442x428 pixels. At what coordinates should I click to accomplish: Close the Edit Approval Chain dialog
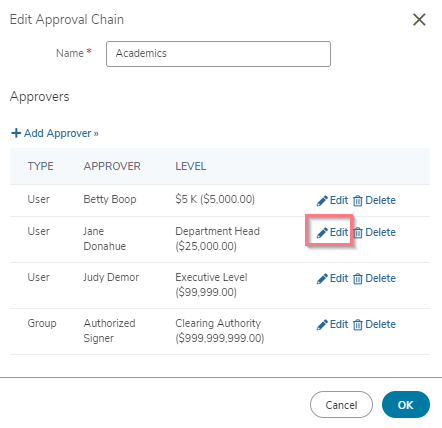point(419,20)
